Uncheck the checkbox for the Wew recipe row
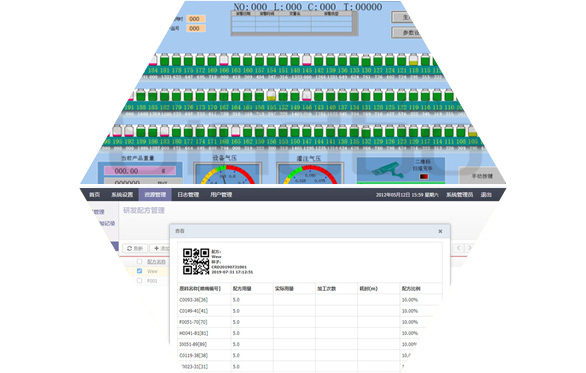 click(x=140, y=271)
